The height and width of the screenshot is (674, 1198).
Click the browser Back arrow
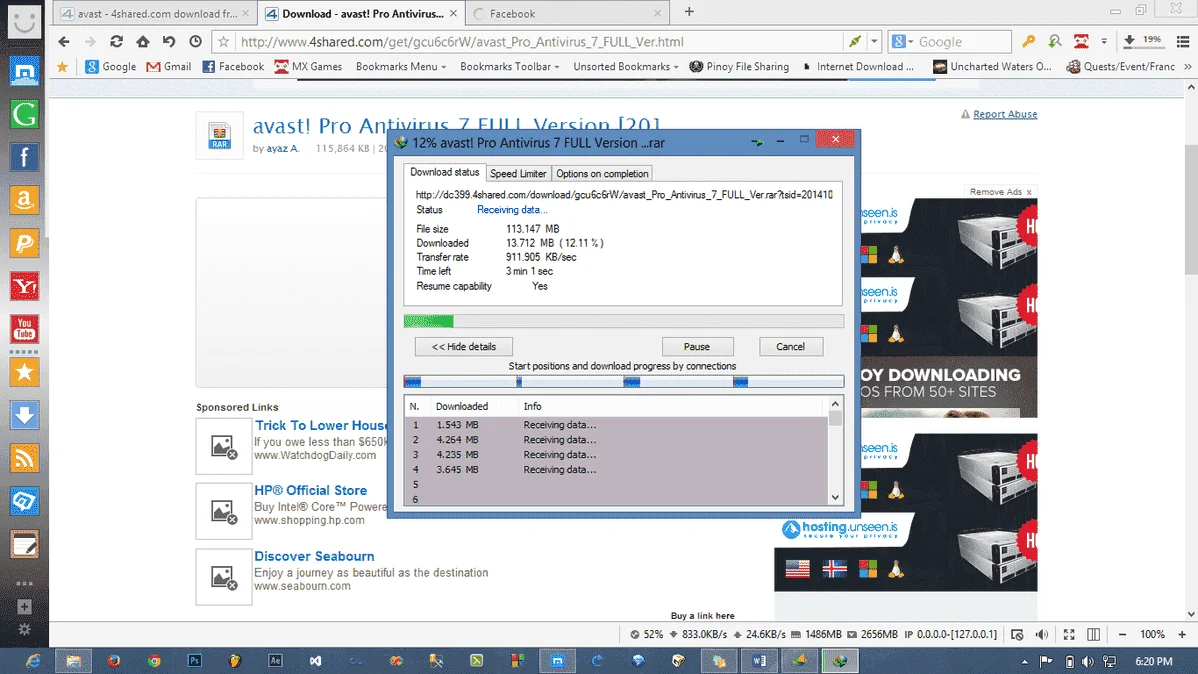[63, 42]
